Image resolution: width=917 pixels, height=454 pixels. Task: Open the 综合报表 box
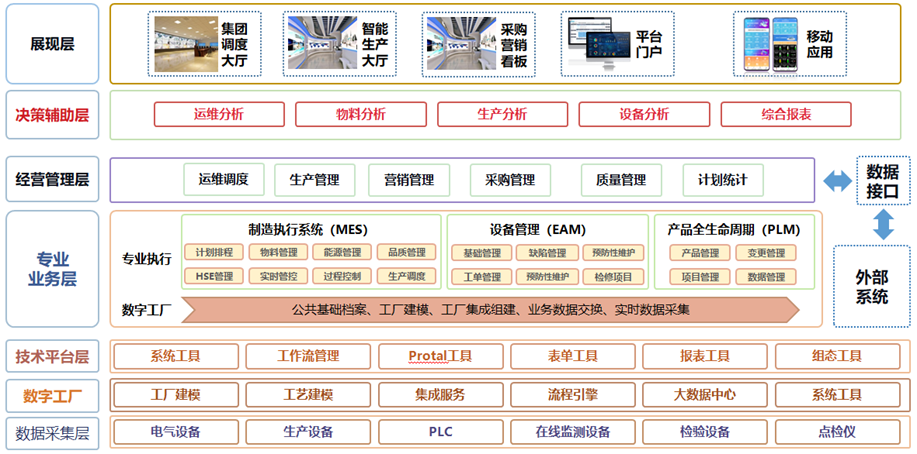pos(786,114)
